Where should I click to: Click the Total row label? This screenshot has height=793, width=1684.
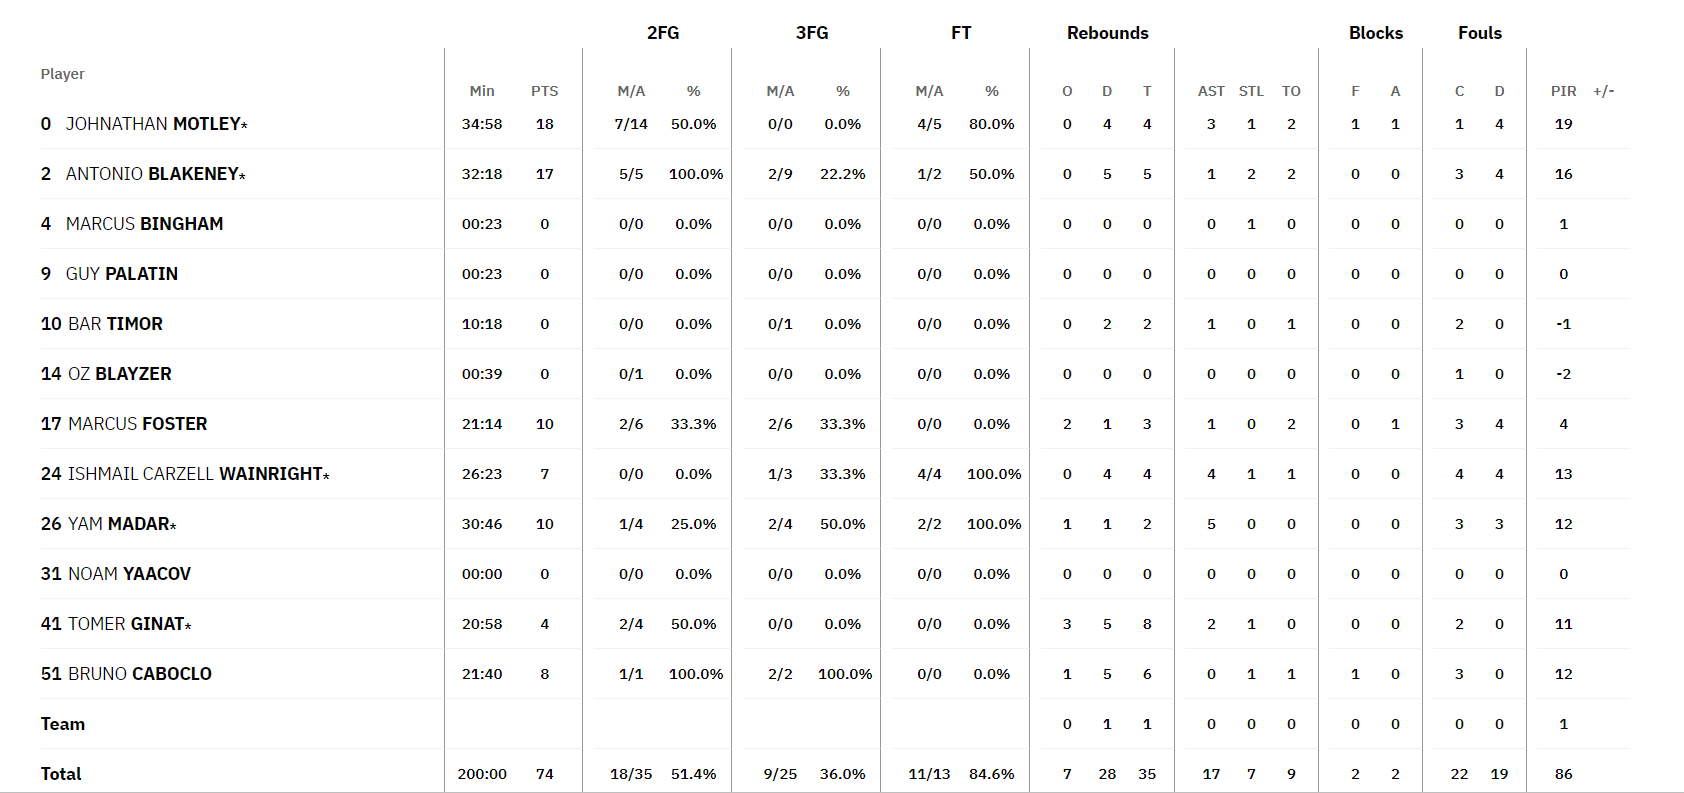61,774
